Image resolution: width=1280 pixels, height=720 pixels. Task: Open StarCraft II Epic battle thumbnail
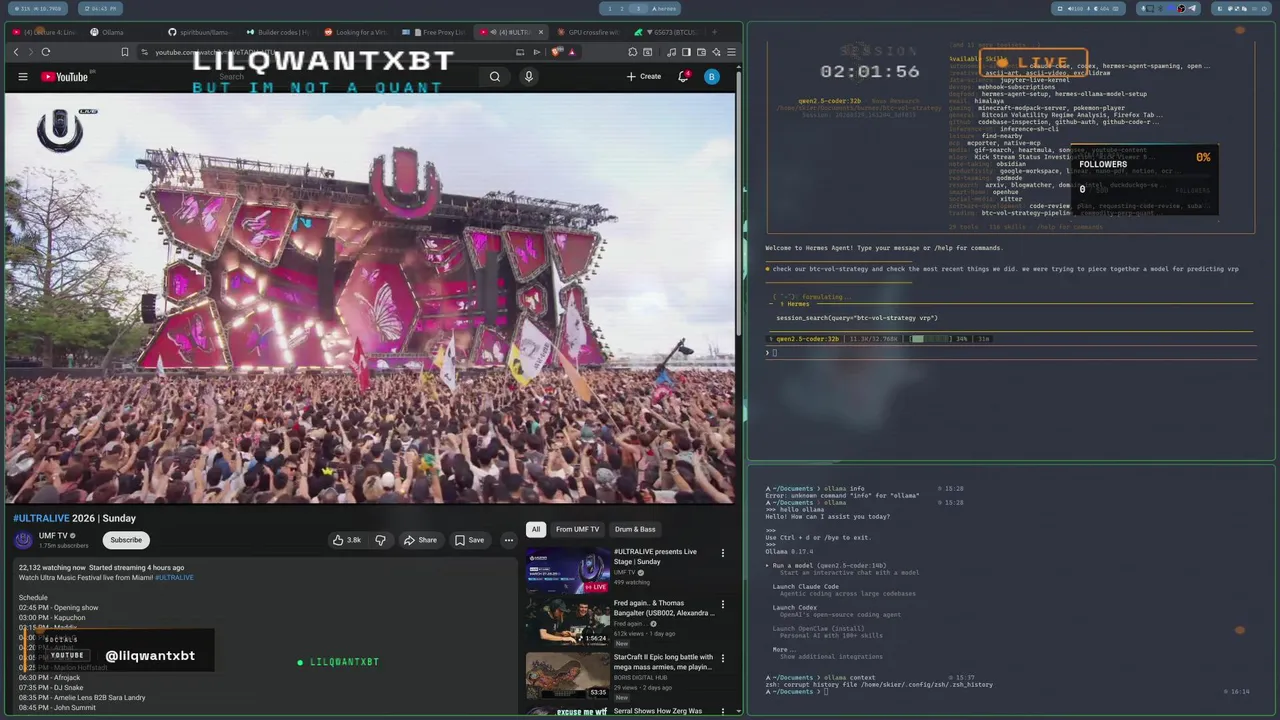pyautogui.click(x=568, y=675)
